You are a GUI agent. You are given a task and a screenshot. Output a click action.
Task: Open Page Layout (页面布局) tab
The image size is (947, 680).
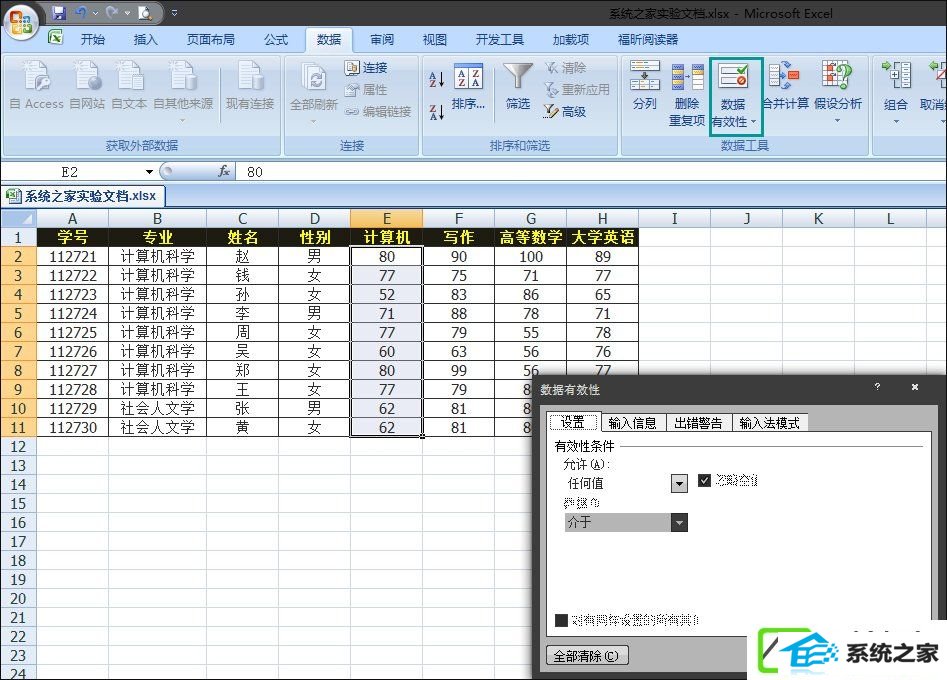210,40
